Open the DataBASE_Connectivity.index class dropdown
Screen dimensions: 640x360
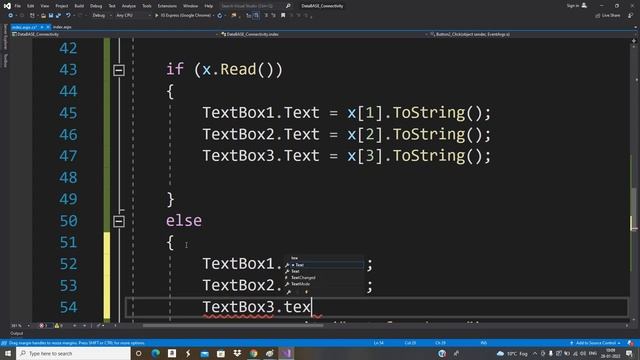[x=324, y=34]
